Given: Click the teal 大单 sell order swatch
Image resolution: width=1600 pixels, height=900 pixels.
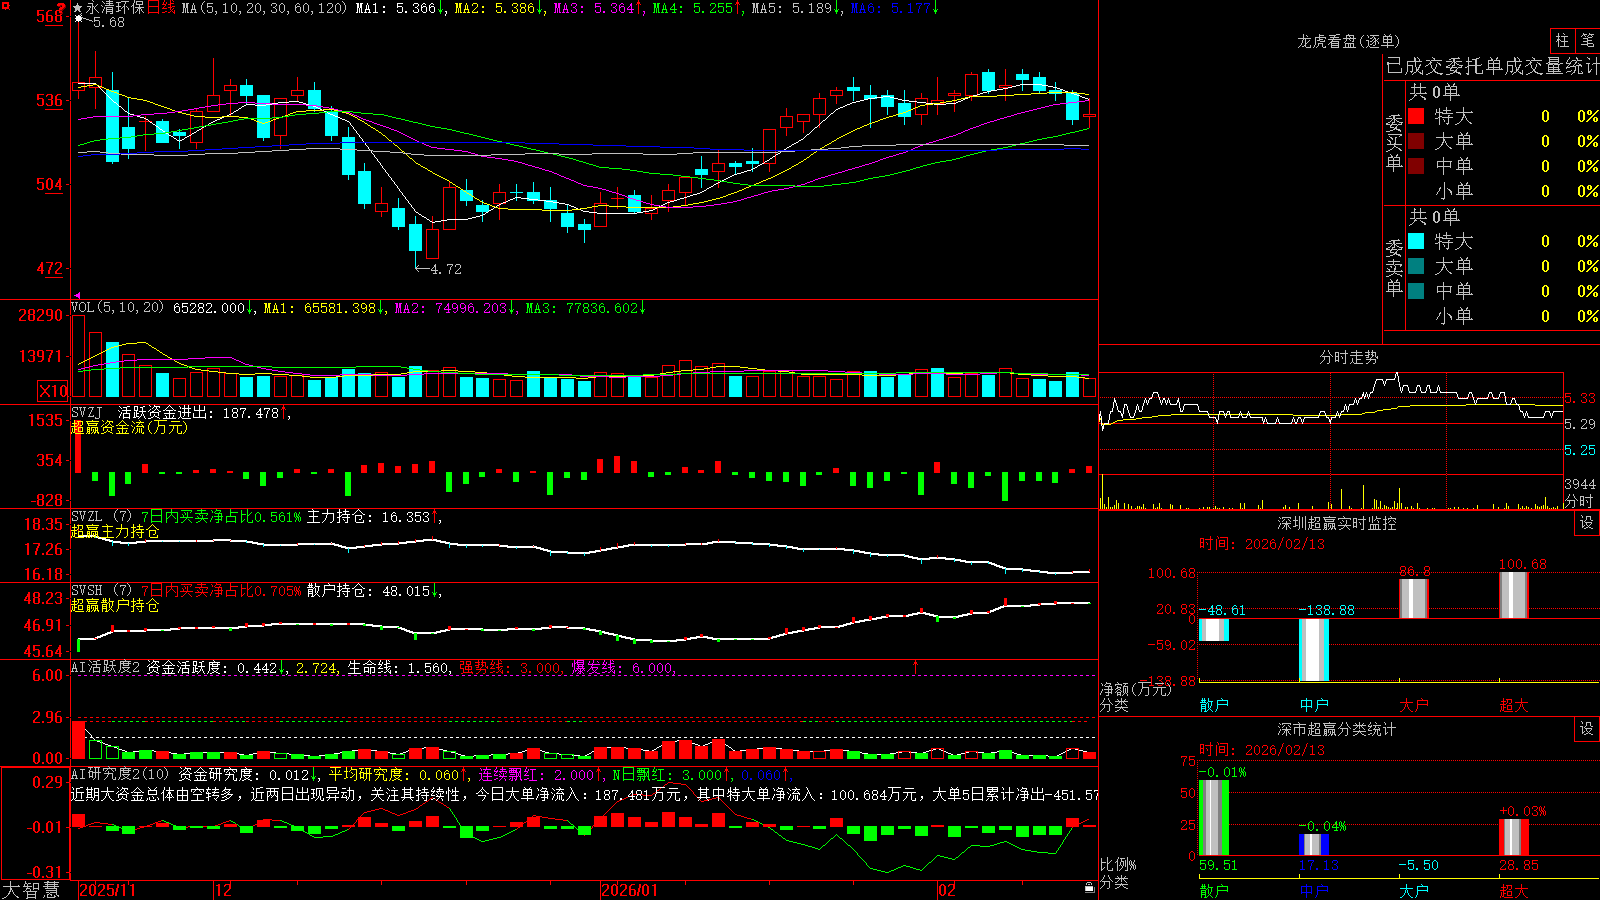Looking at the screenshot, I should pos(1416,266).
